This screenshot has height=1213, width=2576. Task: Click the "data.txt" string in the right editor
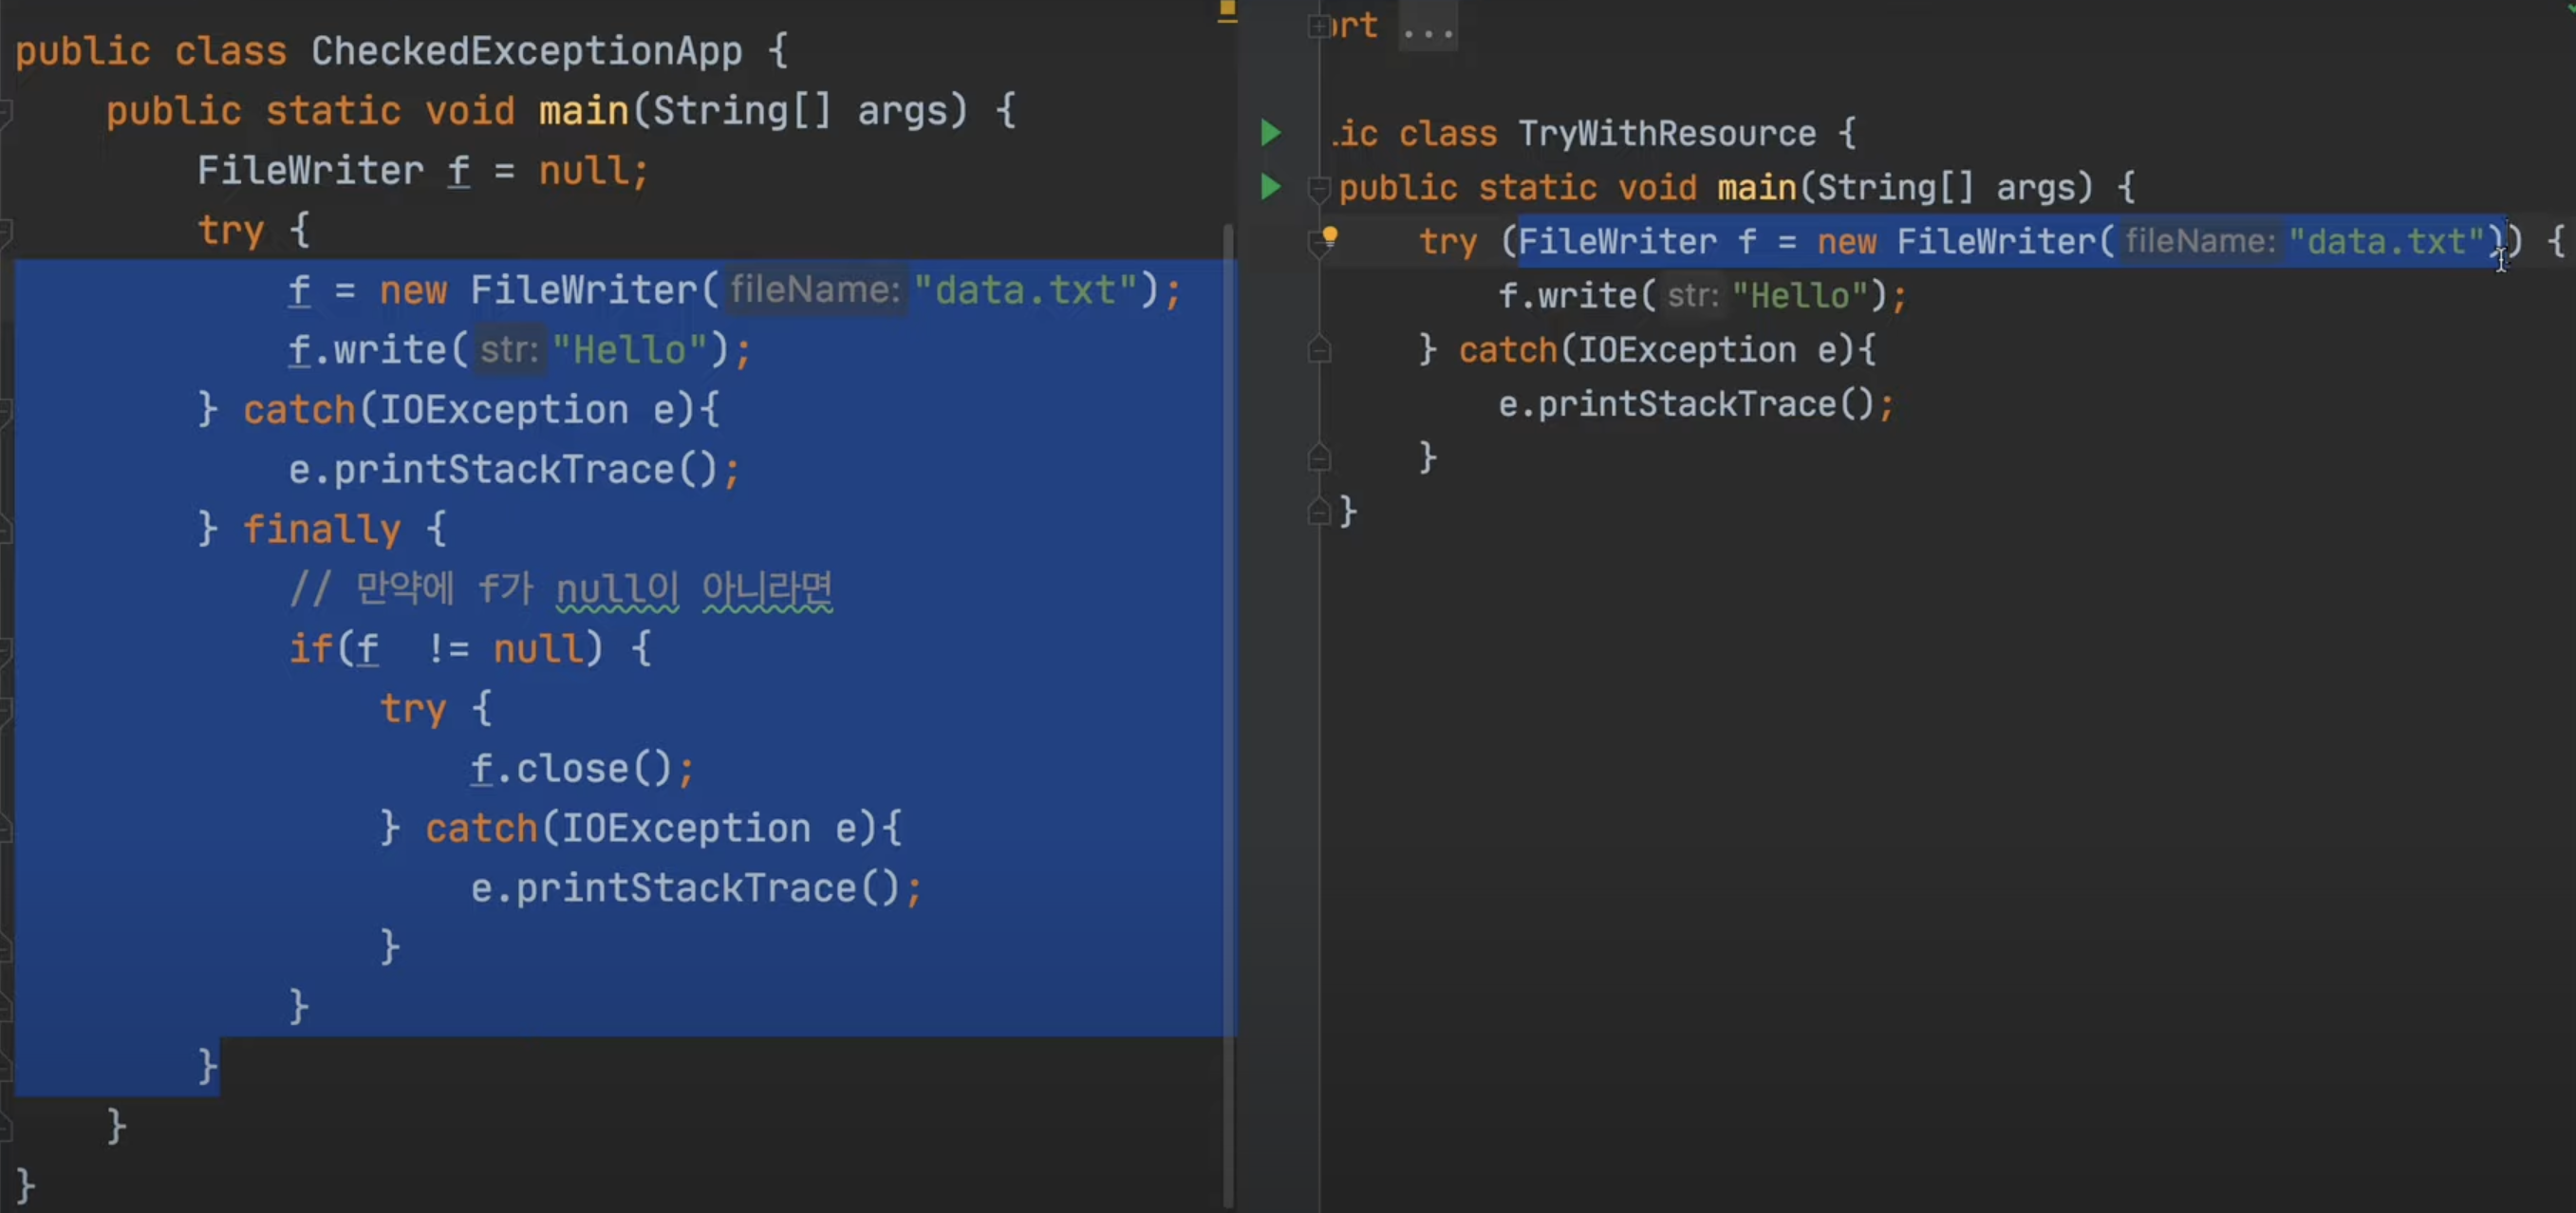[x=2387, y=241]
